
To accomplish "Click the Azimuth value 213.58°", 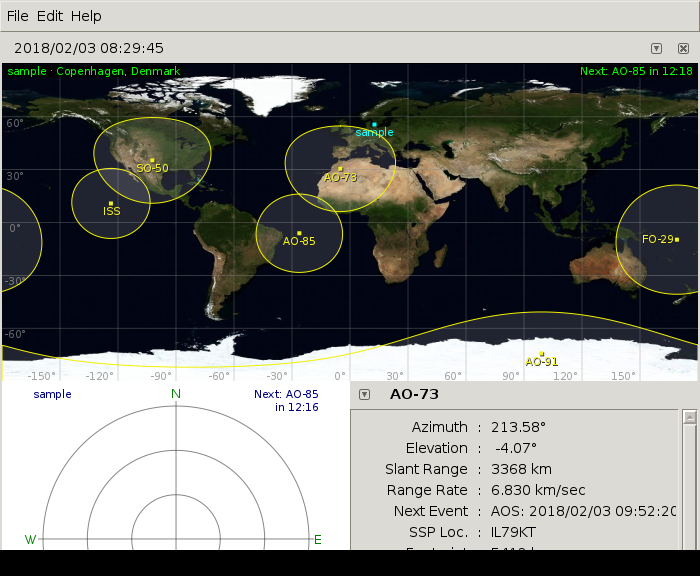I will point(518,427).
